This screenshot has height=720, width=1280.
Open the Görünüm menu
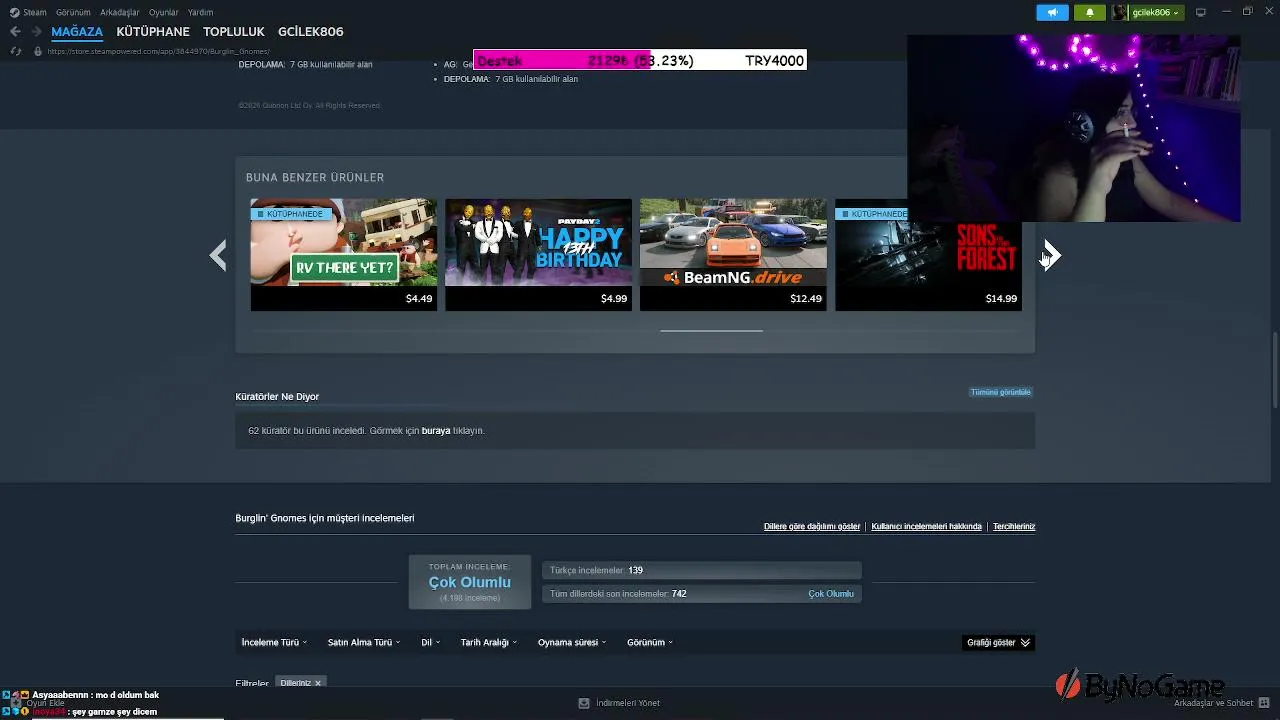73,12
